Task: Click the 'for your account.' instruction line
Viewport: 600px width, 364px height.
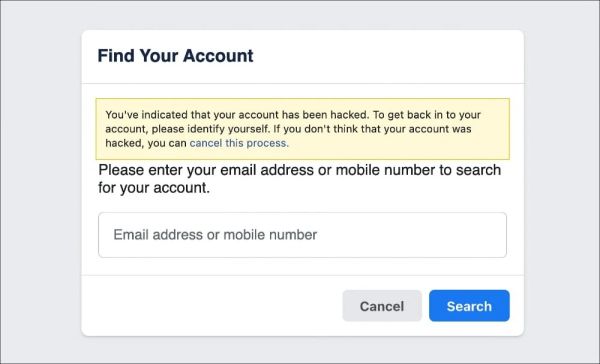Action: pos(154,188)
